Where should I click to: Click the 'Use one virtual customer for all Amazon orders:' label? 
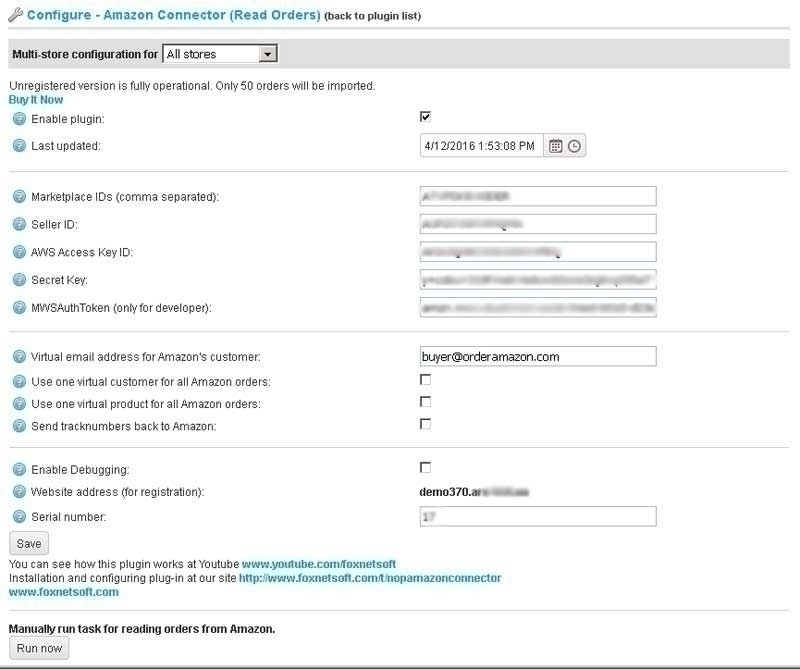click(151, 382)
